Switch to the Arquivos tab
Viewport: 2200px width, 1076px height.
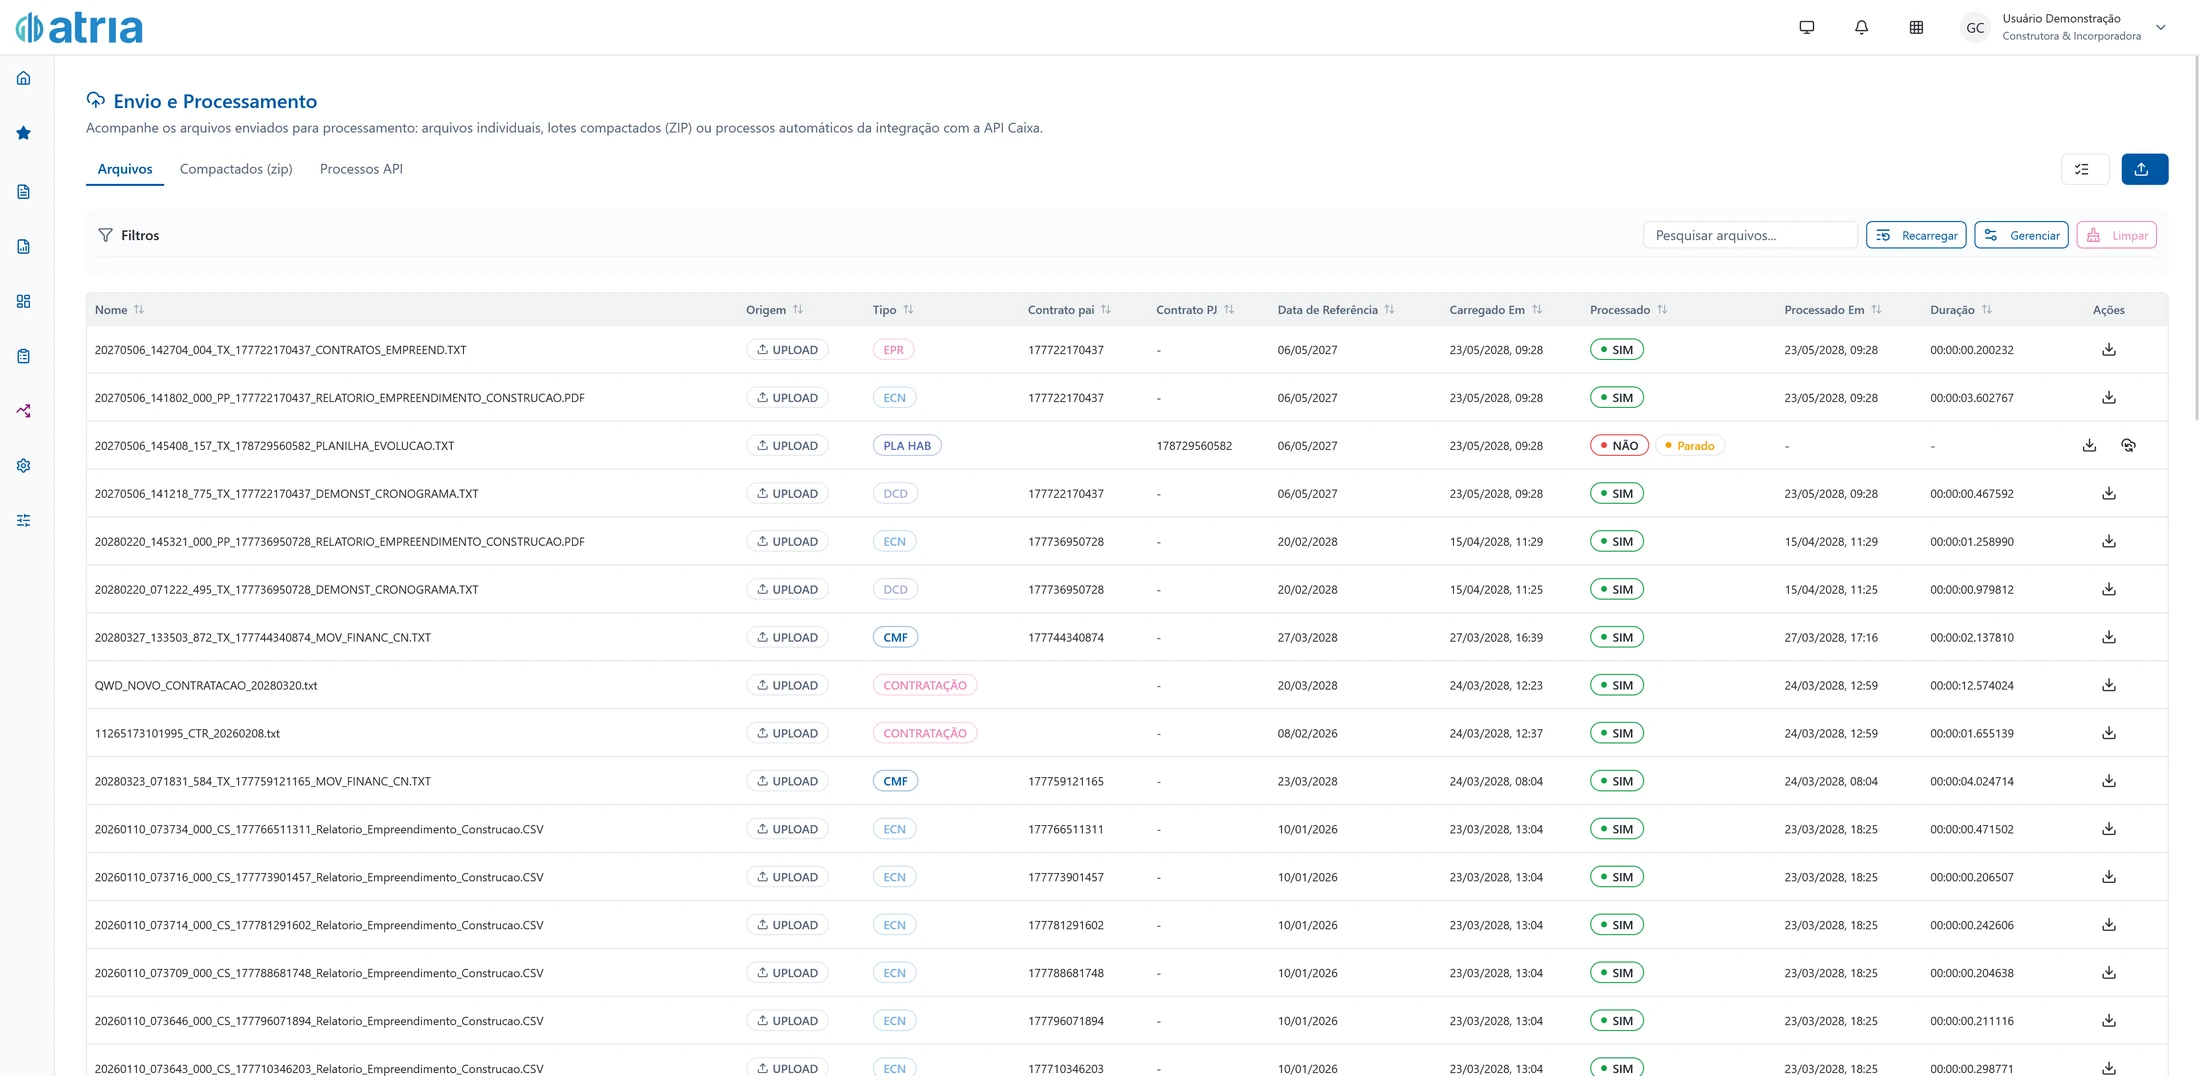point(125,169)
